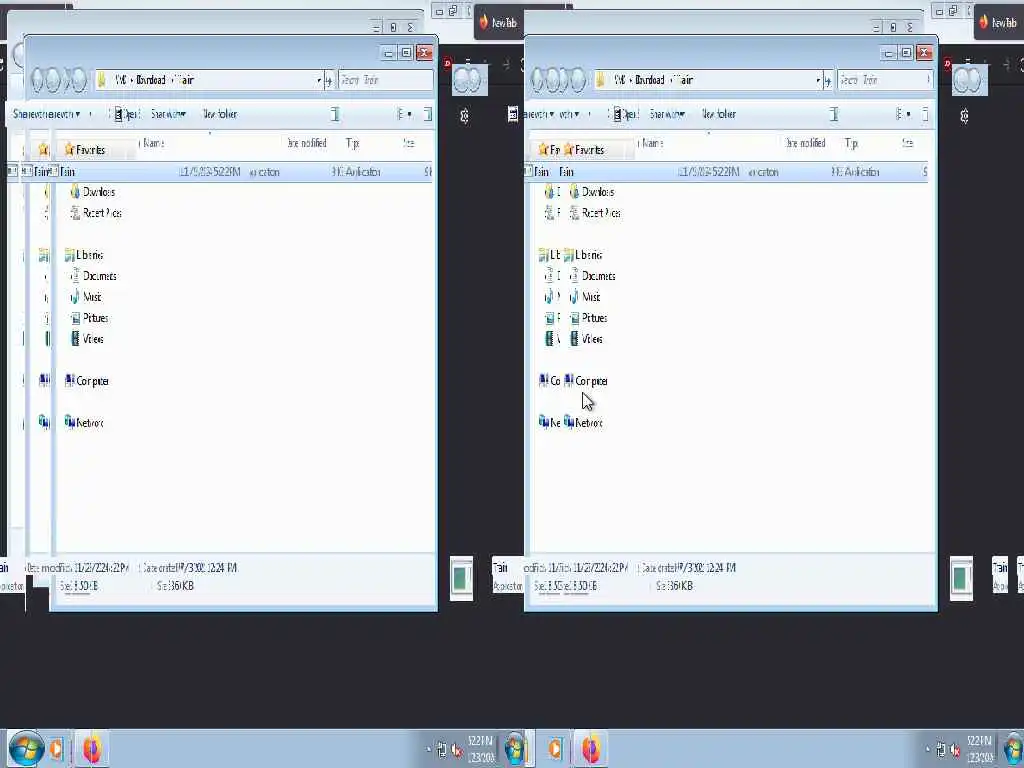Screen dimensions: 1024x768
Task: Refresh the left Explorer window address bar
Action: (329, 80)
